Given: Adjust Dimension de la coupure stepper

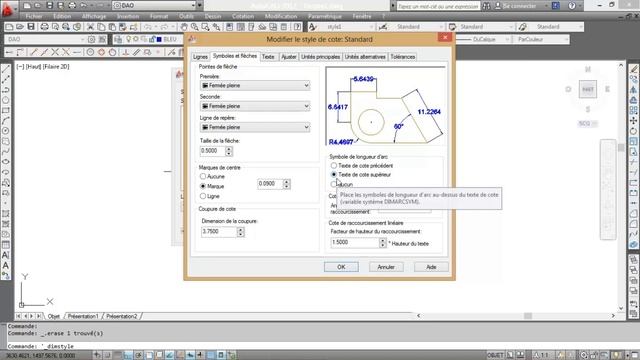Looking at the screenshot, I should point(240,232).
